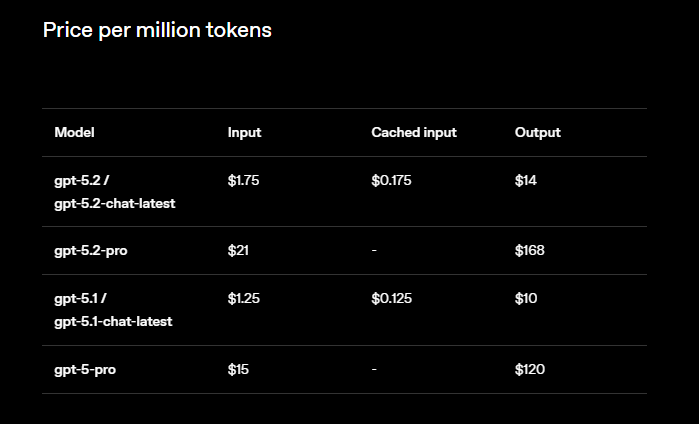This screenshot has height=424, width=699.
Task: Click the $10 output price cell
Action: [527, 298]
